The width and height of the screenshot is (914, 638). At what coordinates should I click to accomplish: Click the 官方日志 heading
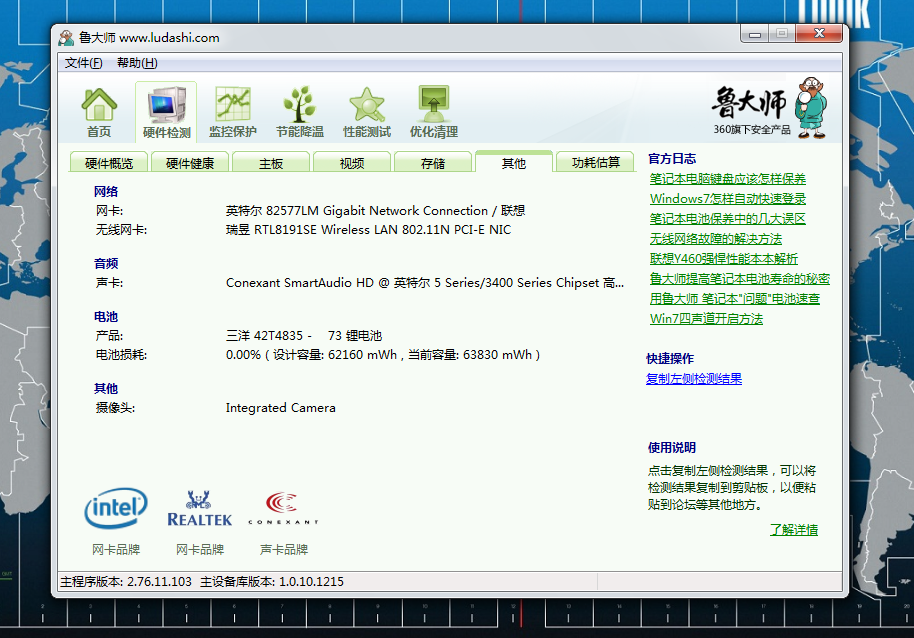pos(672,158)
